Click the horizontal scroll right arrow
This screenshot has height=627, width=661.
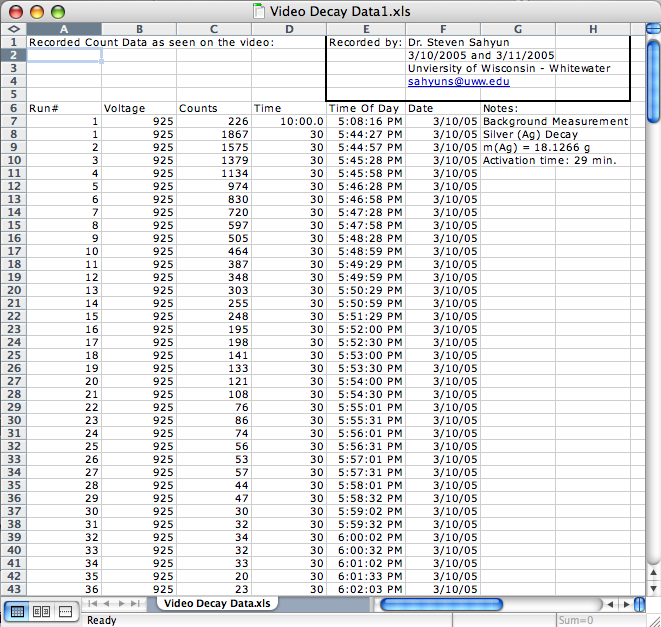[626, 604]
